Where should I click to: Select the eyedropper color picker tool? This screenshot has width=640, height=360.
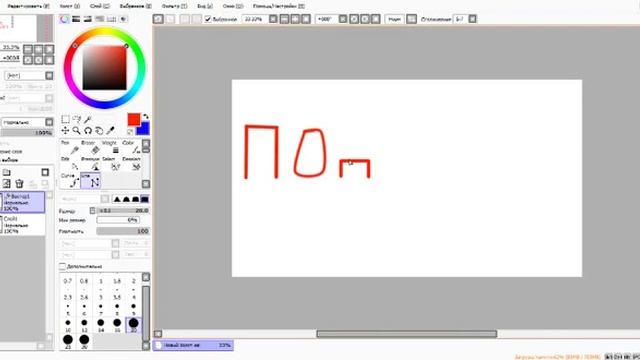(x=110, y=131)
